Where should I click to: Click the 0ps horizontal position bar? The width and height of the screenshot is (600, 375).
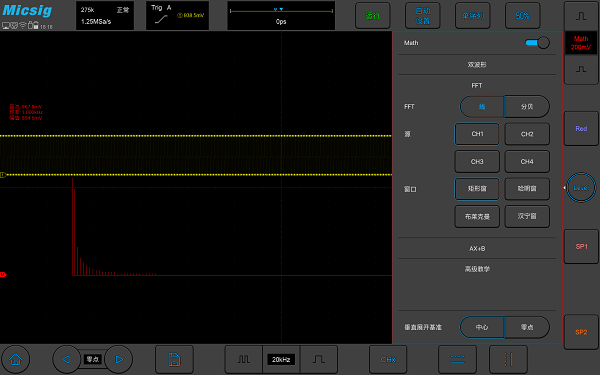click(x=281, y=15)
